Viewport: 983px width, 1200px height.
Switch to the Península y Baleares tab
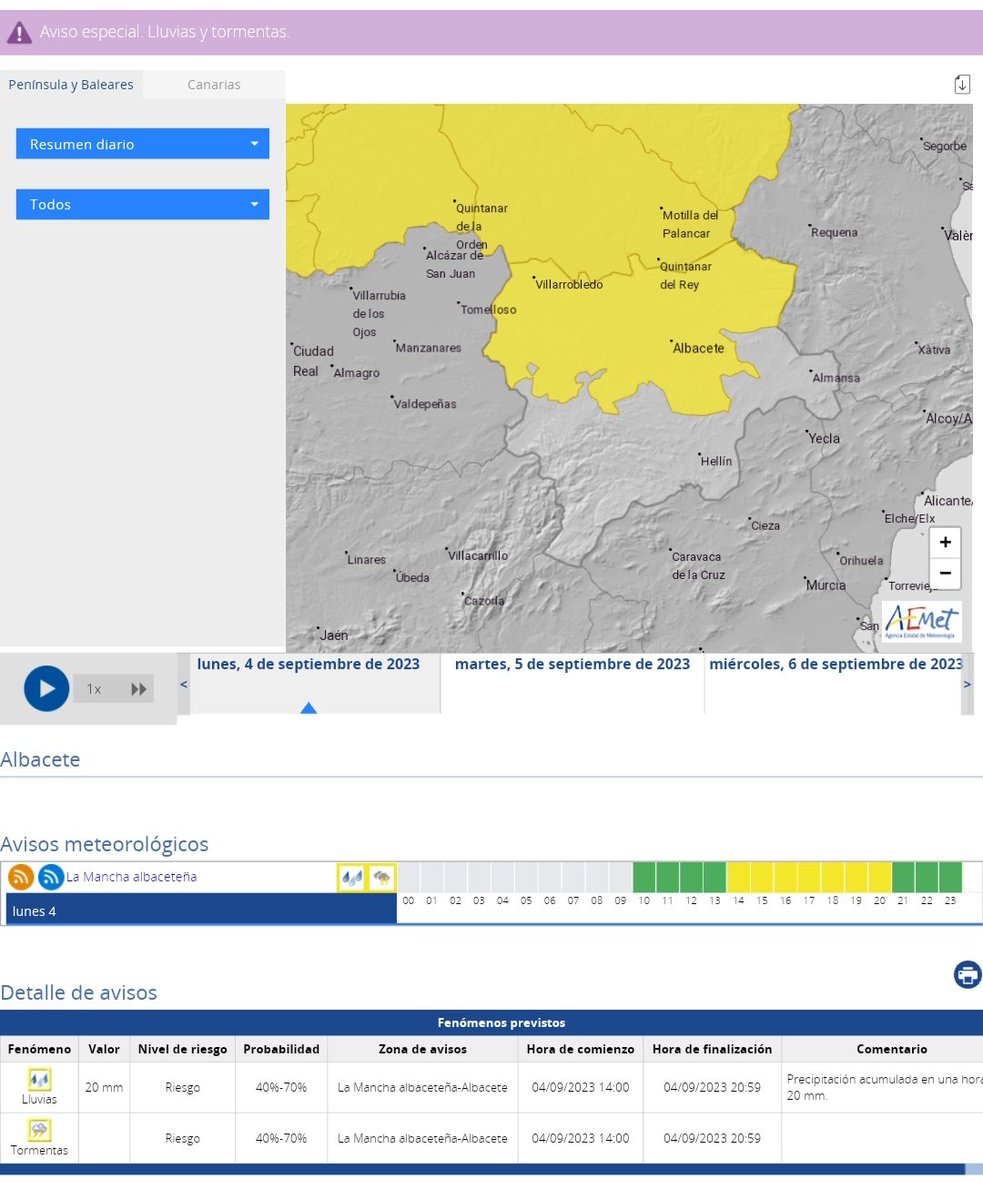tap(71, 84)
